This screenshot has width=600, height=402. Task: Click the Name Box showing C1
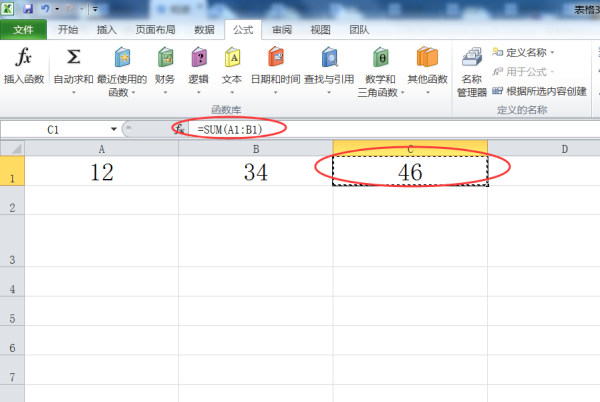pyautogui.click(x=53, y=130)
